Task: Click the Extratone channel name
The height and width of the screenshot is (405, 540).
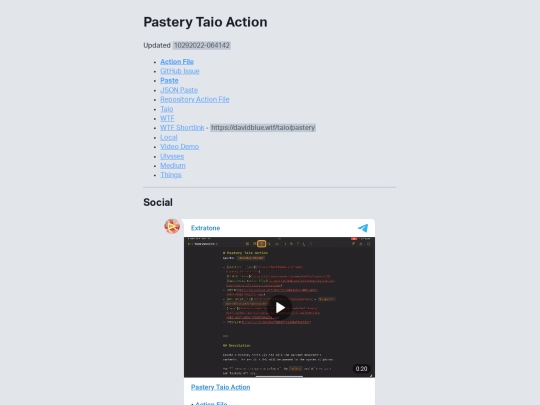Action: (x=205, y=228)
